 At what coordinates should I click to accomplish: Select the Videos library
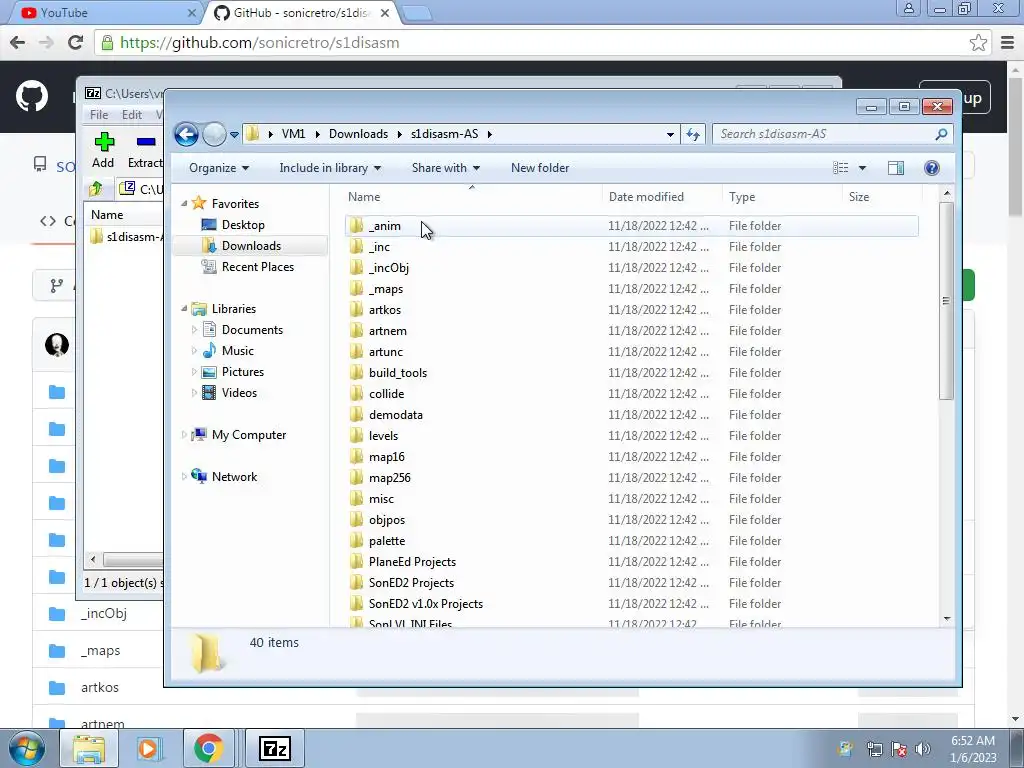click(239, 392)
